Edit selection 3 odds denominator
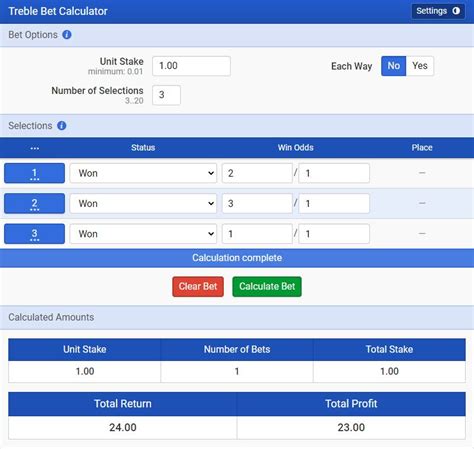Viewport: 474px width, 449px height. pos(334,234)
